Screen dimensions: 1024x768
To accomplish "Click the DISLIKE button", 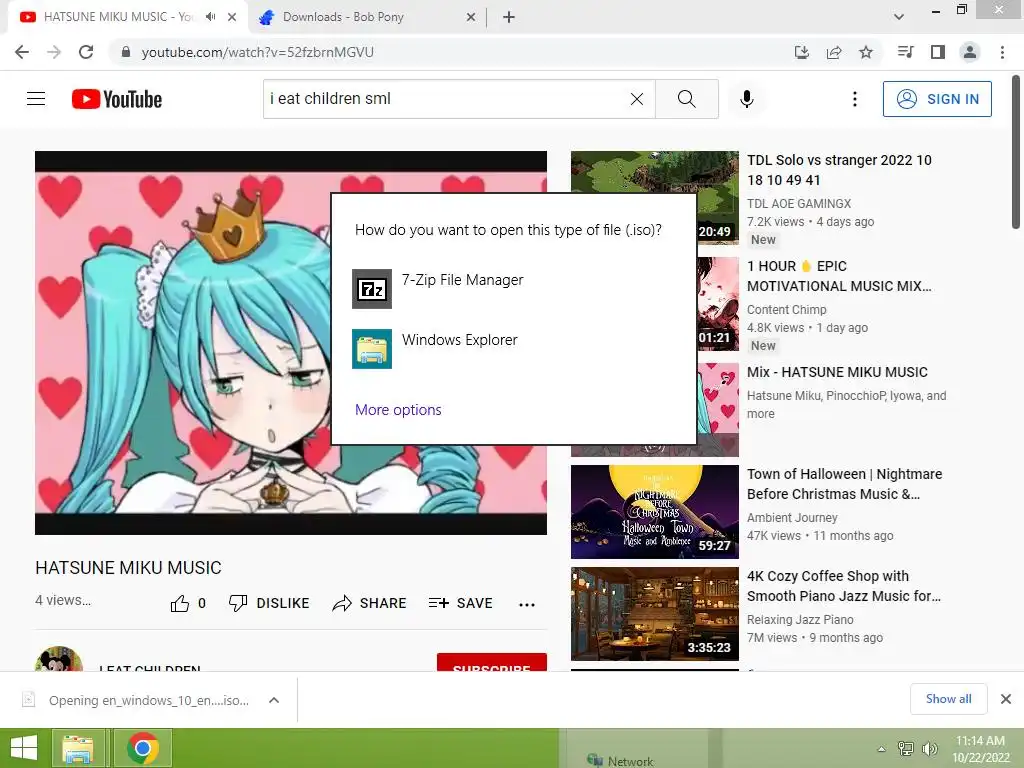I will [x=269, y=603].
